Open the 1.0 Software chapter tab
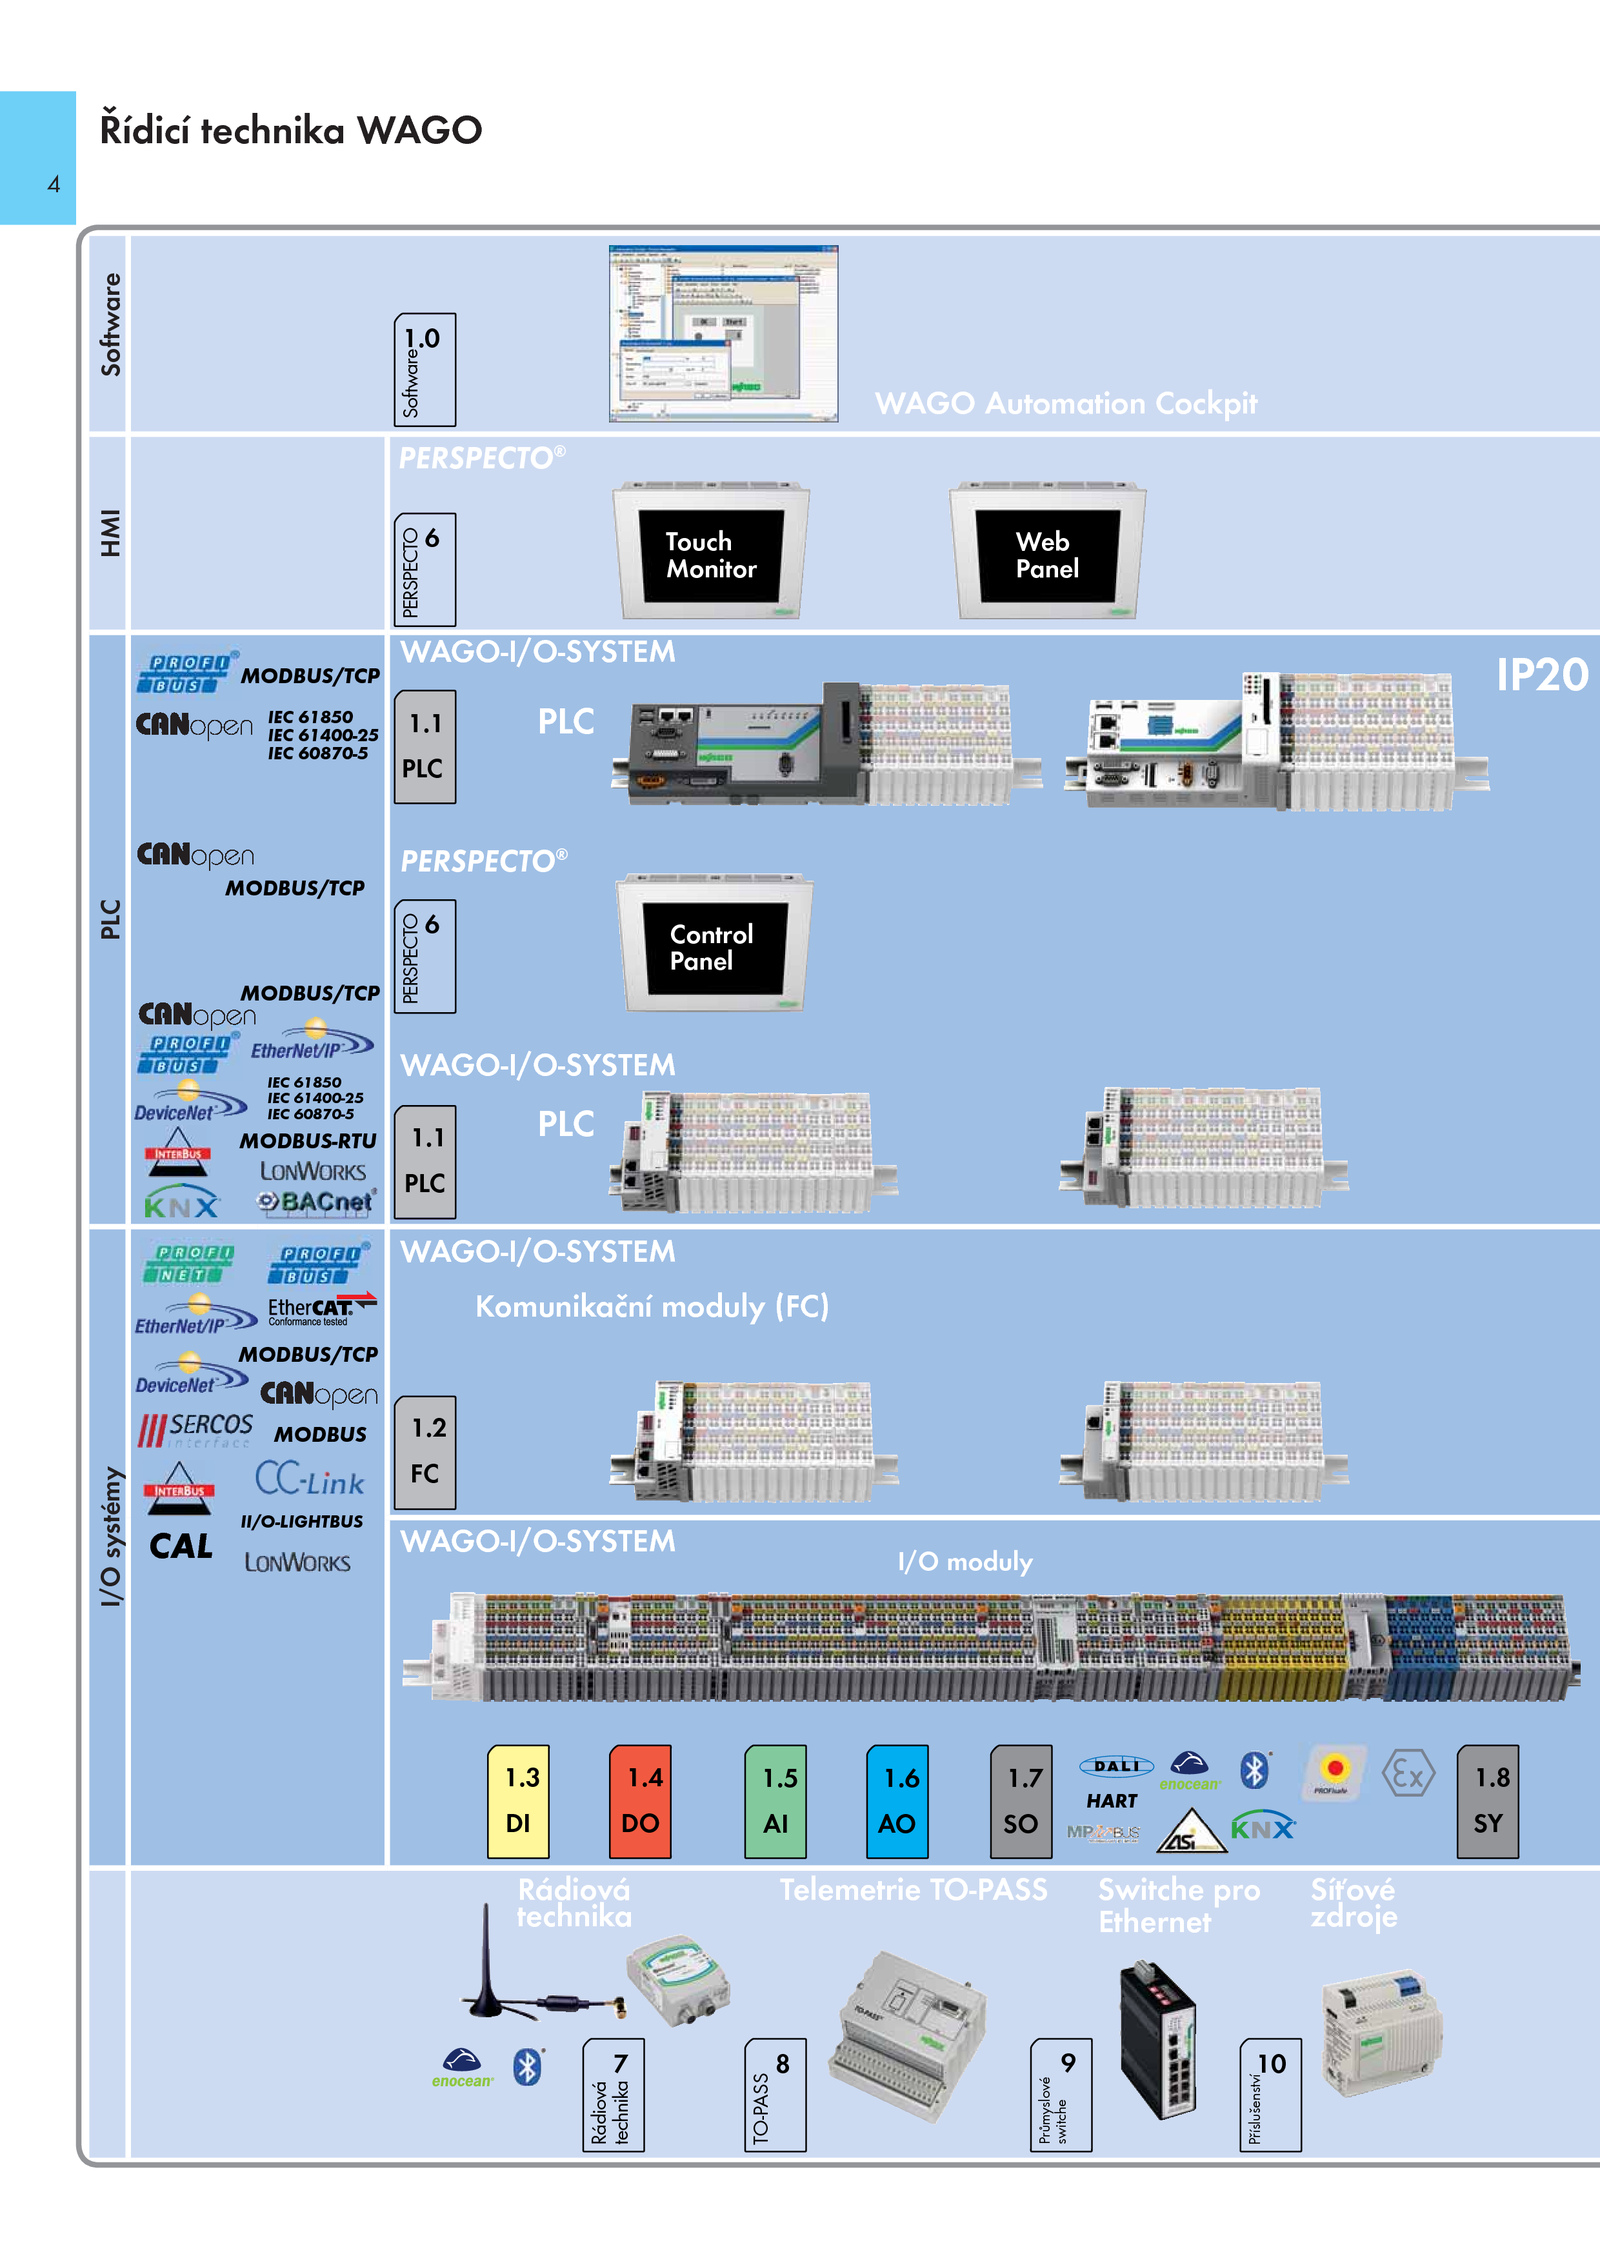The image size is (1600, 2263). click(425, 370)
